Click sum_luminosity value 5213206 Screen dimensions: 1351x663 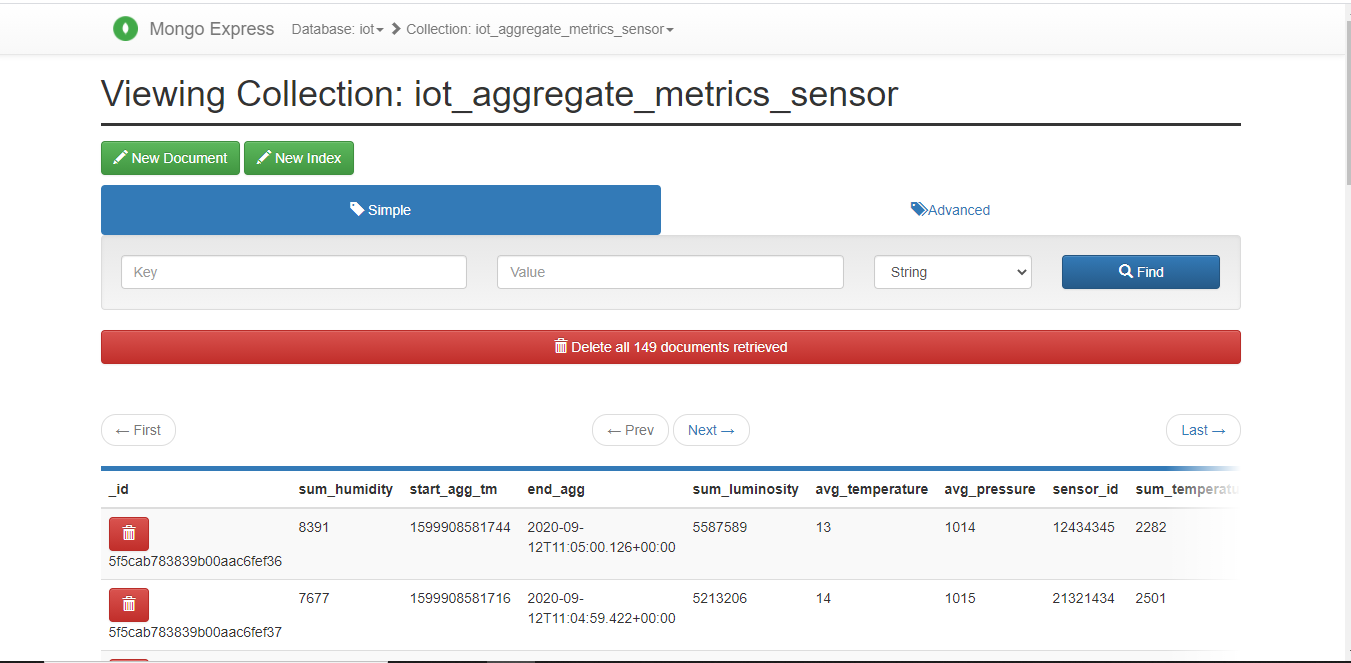coord(720,598)
